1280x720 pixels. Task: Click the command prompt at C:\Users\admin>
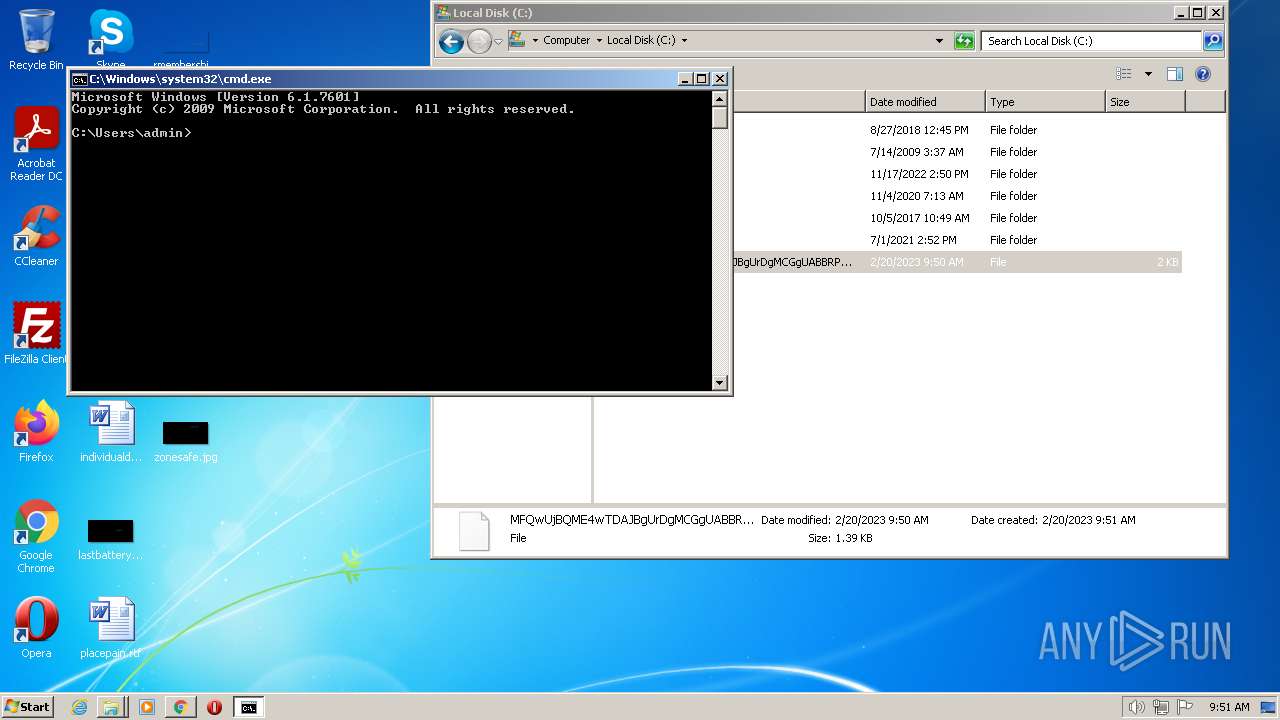[131, 133]
